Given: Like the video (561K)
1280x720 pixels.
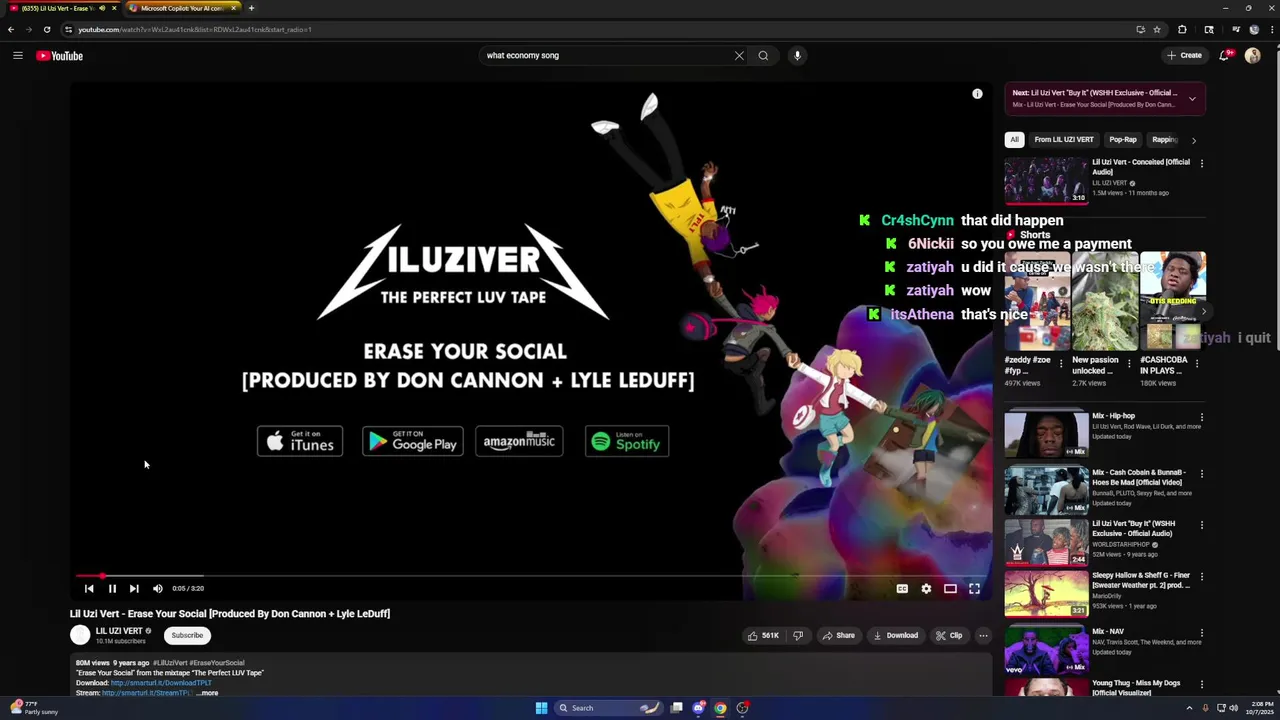Looking at the screenshot, I should tap(764, 635).
